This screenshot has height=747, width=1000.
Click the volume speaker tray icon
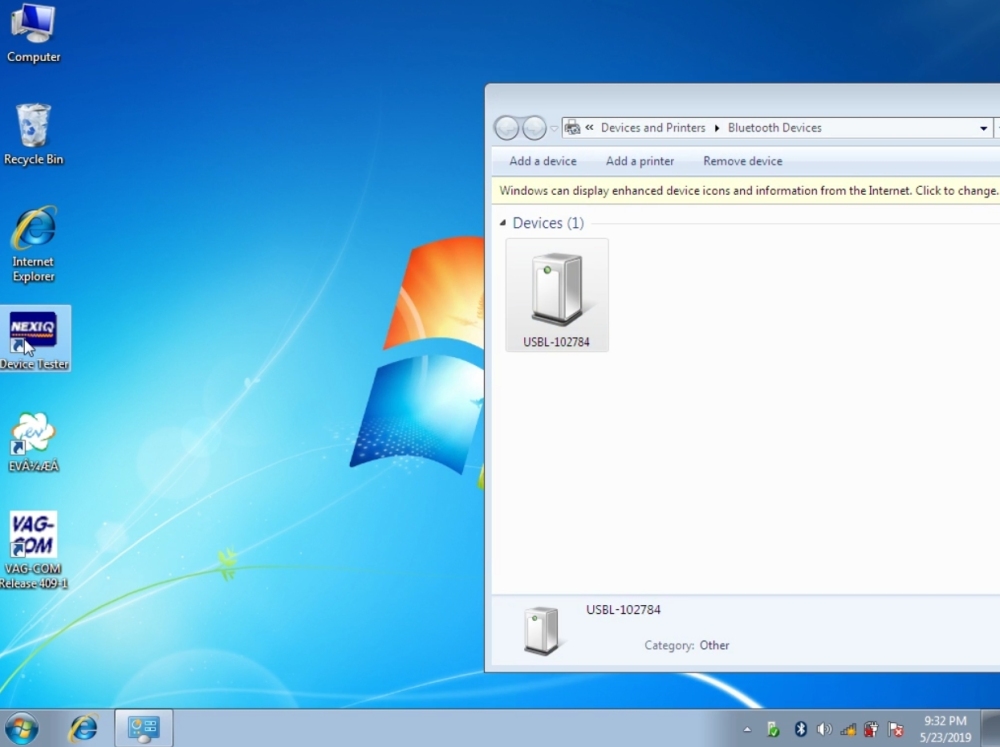pos(824,729)
